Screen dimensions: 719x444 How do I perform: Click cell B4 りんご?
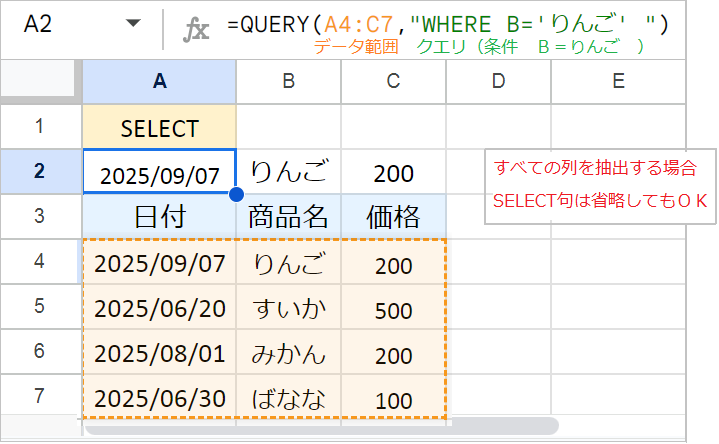click(288, 262)
